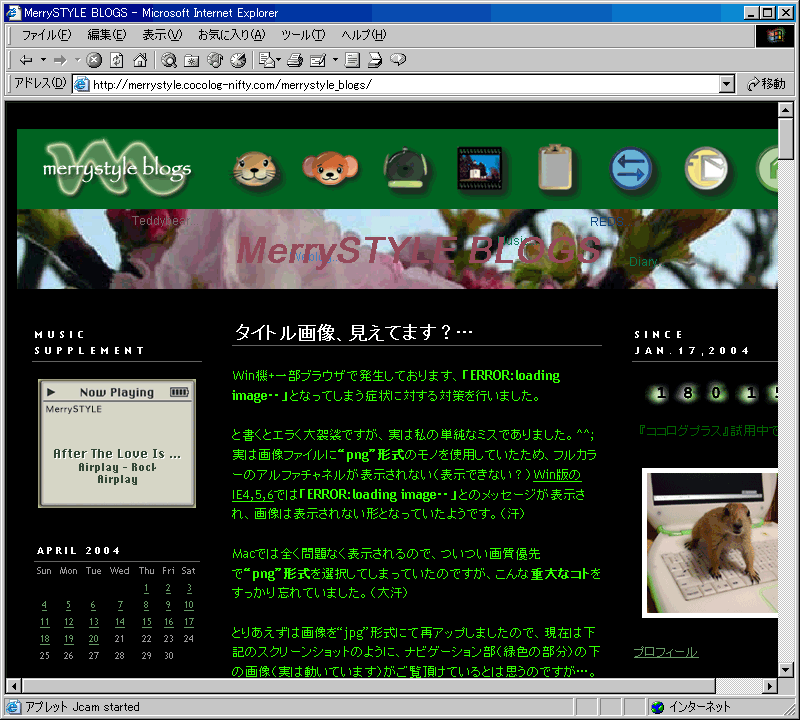Open the Edit button dropdown arrow
The width and height of the screenshot is (800, 720).
click(335, 60)
